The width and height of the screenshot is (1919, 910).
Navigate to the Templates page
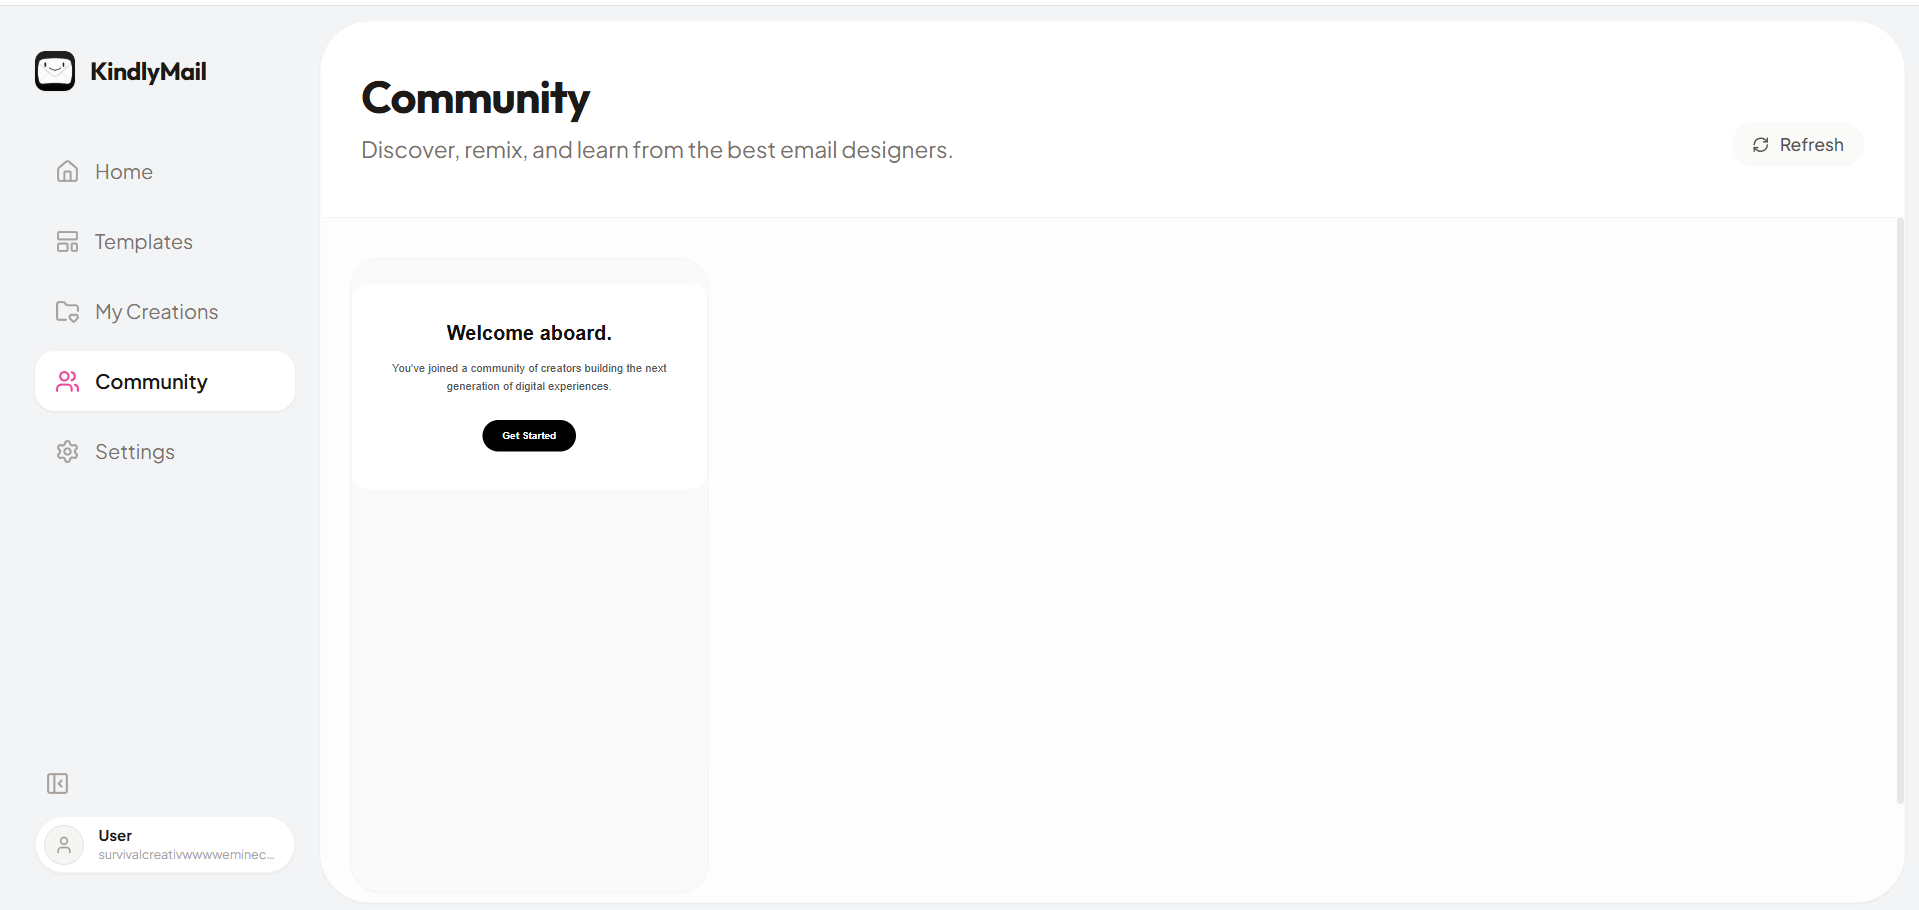(x=143, y=241)
